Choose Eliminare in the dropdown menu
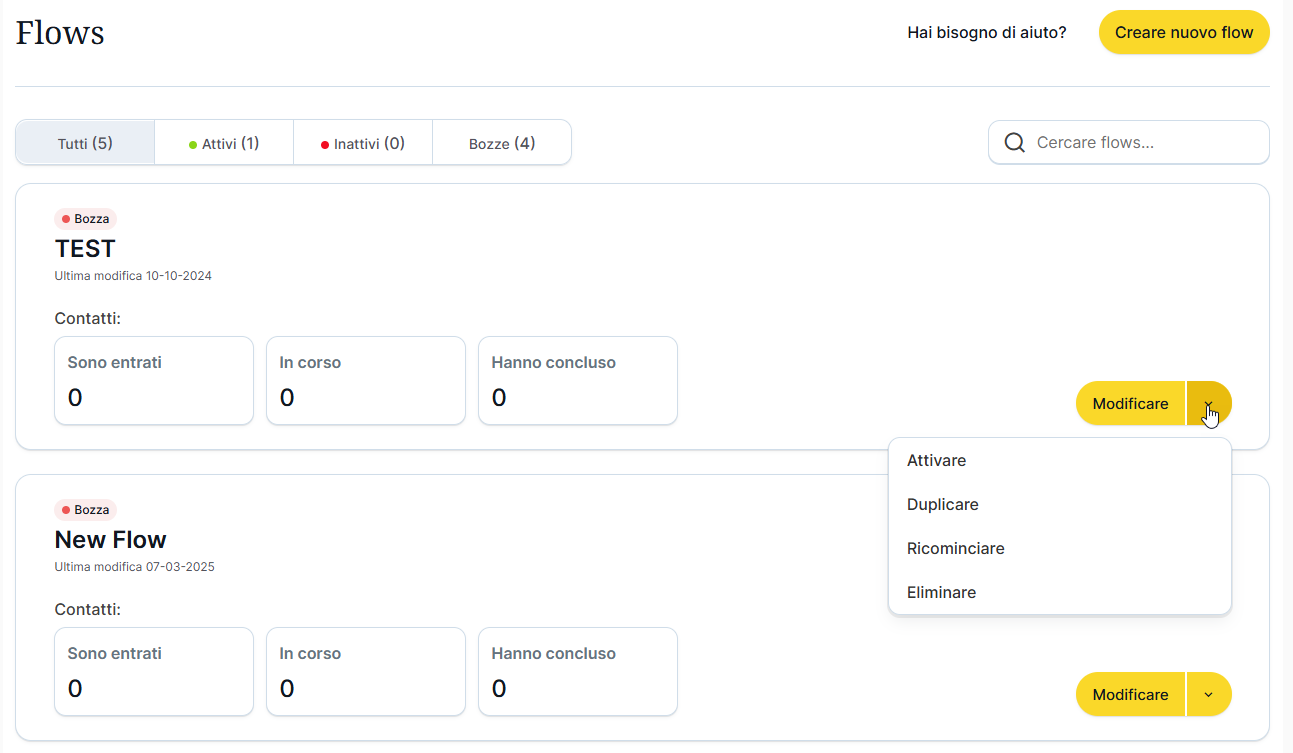Image resolution: width=1293 pixels, height=753 pixels. pos(941,593)
